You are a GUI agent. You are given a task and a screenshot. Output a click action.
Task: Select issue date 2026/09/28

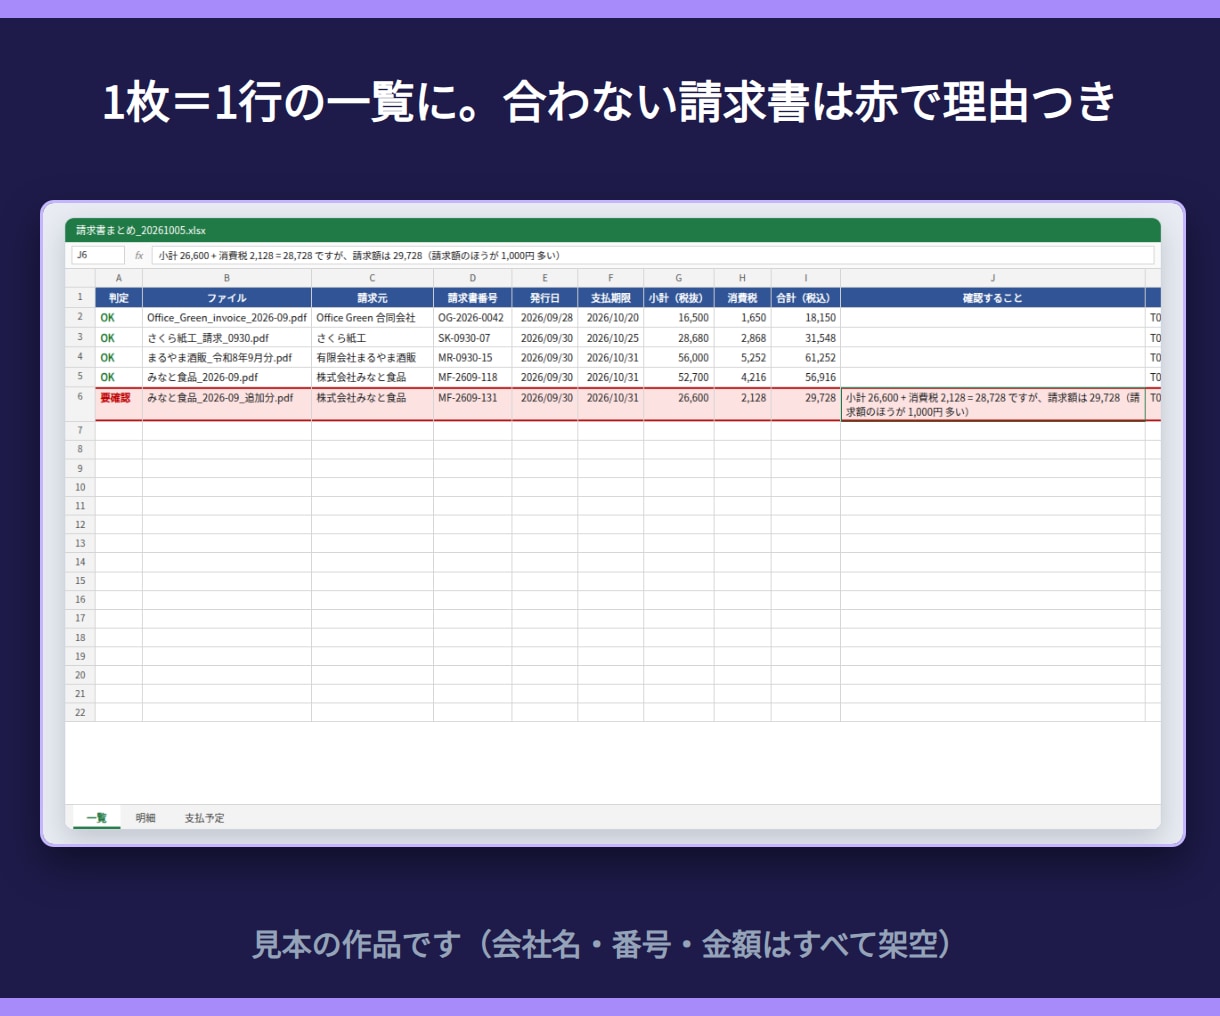545,318
